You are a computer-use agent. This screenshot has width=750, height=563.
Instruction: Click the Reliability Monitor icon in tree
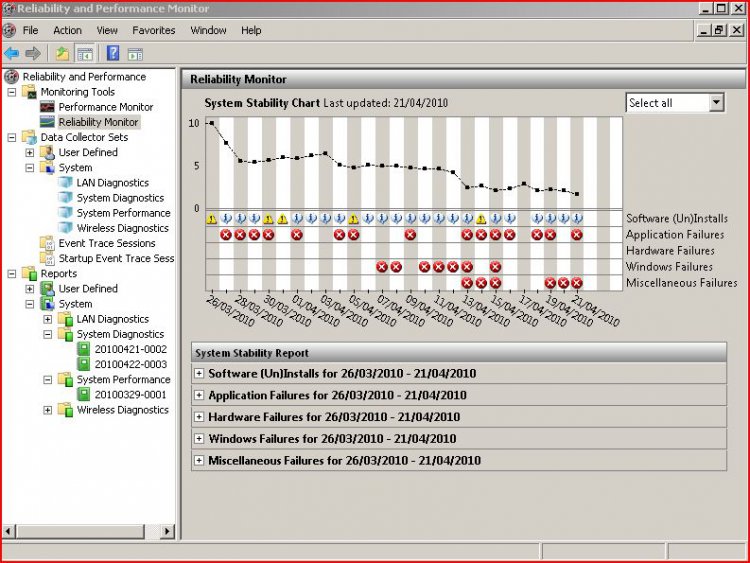click(47, 122)
